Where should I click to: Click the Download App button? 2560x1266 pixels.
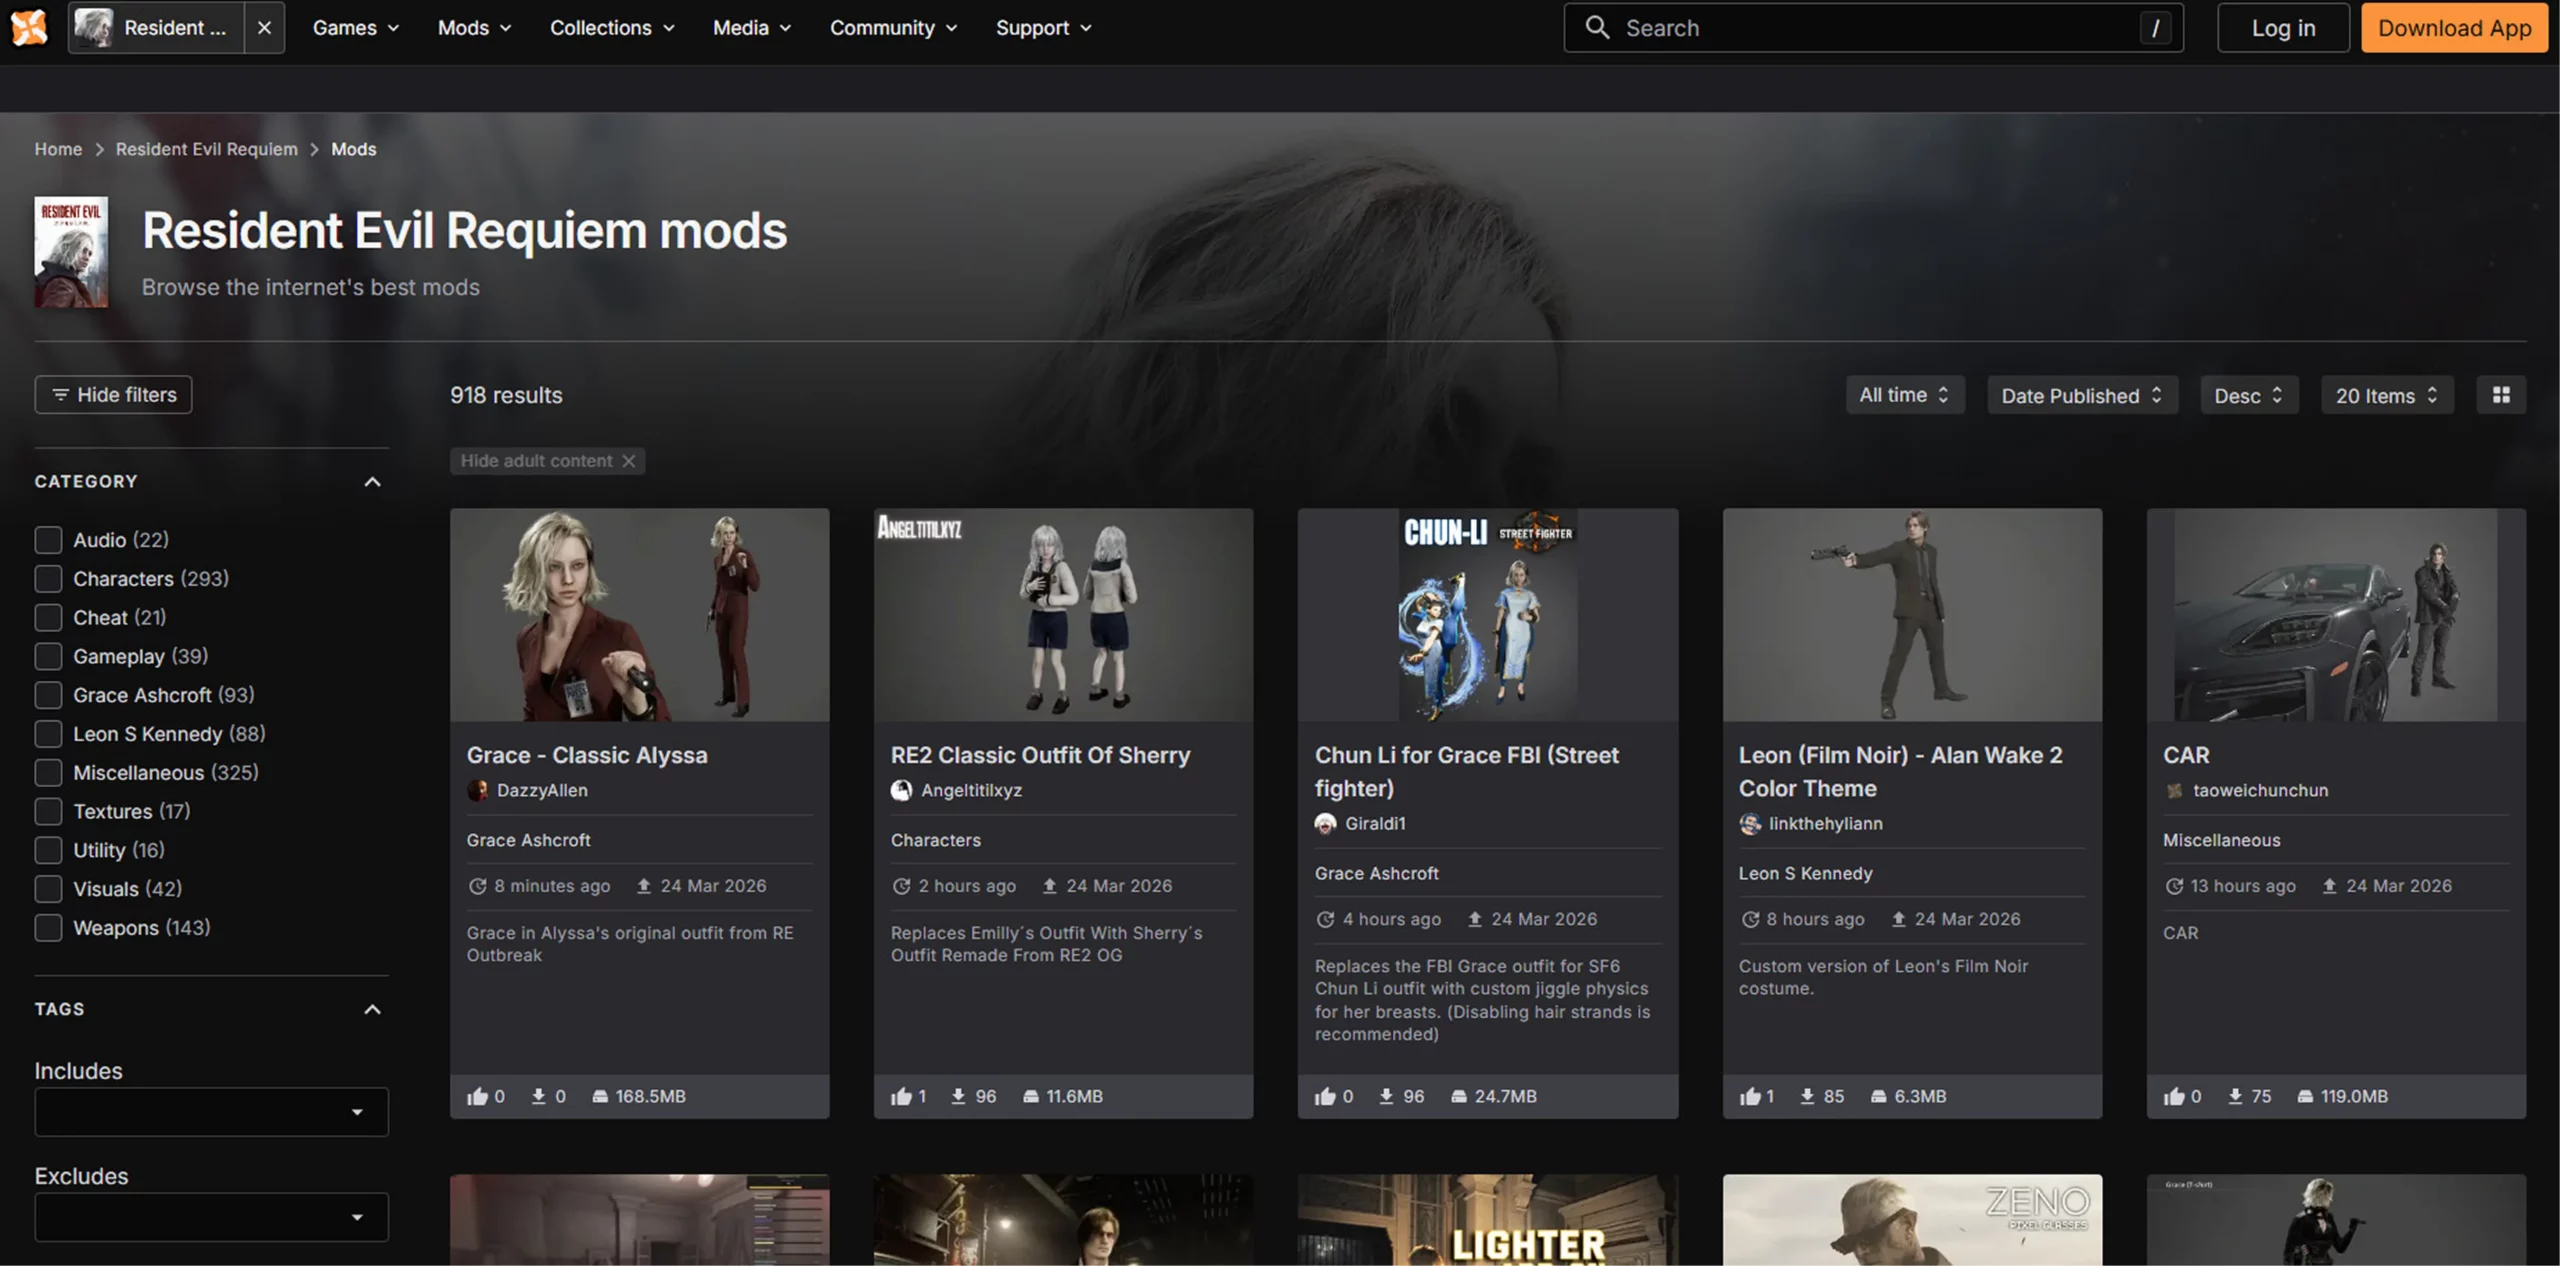tap(2454, 28)
